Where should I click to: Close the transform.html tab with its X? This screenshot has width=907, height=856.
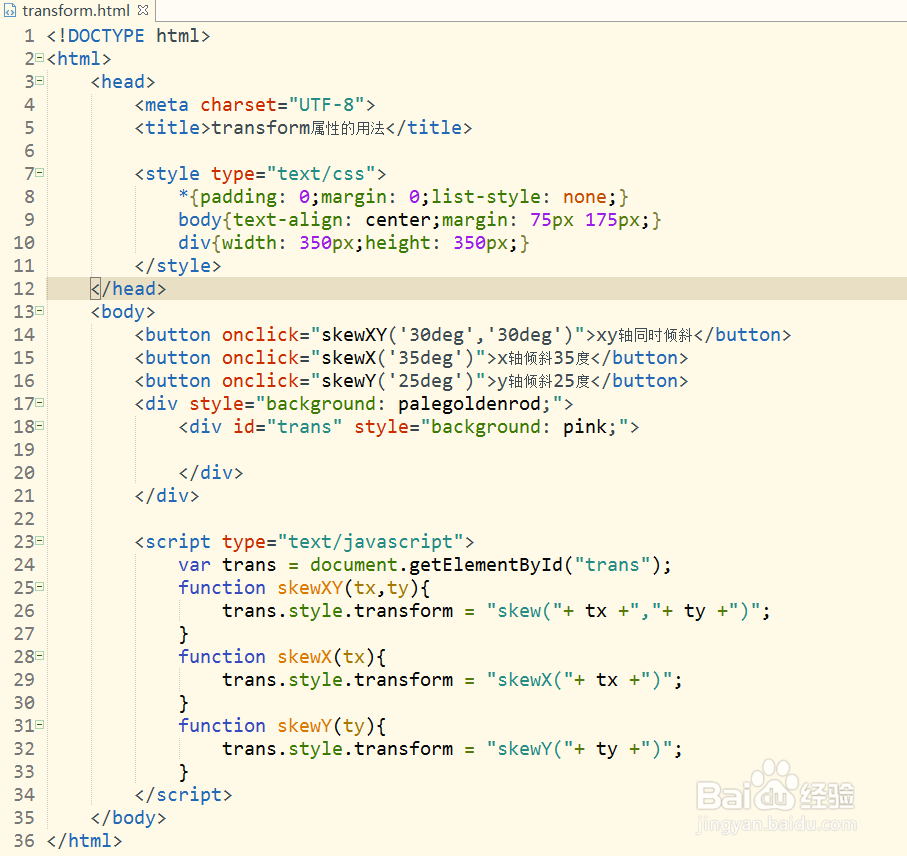[x=143, y=10]
